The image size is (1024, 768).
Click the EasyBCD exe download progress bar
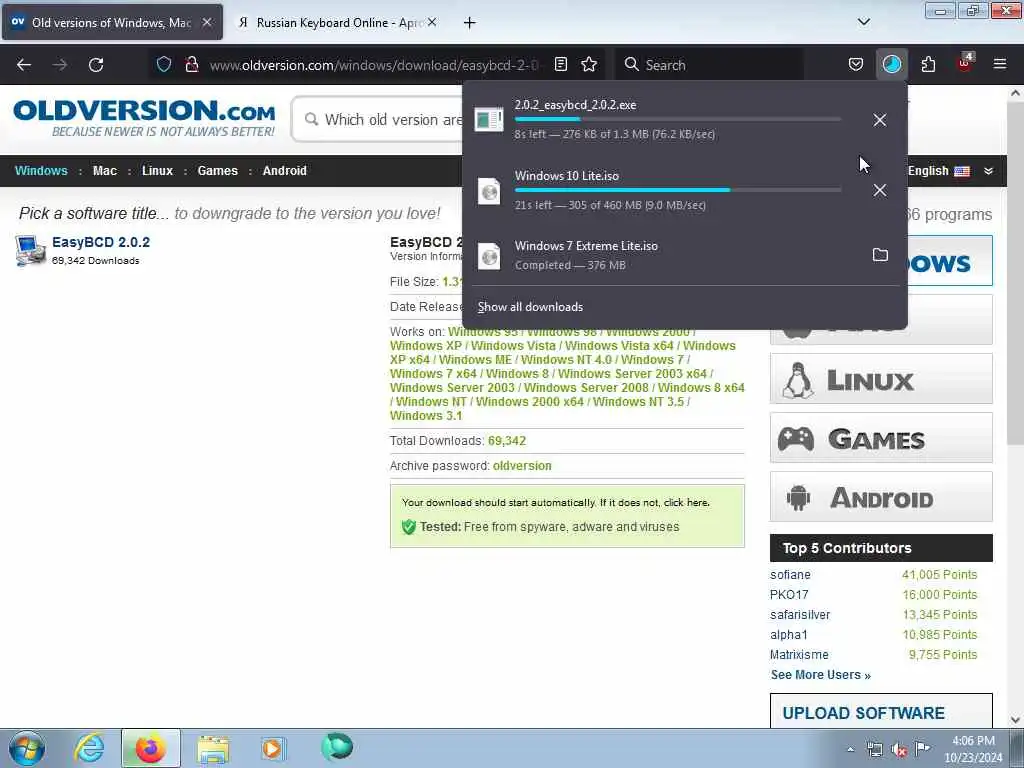click(678, 120)
